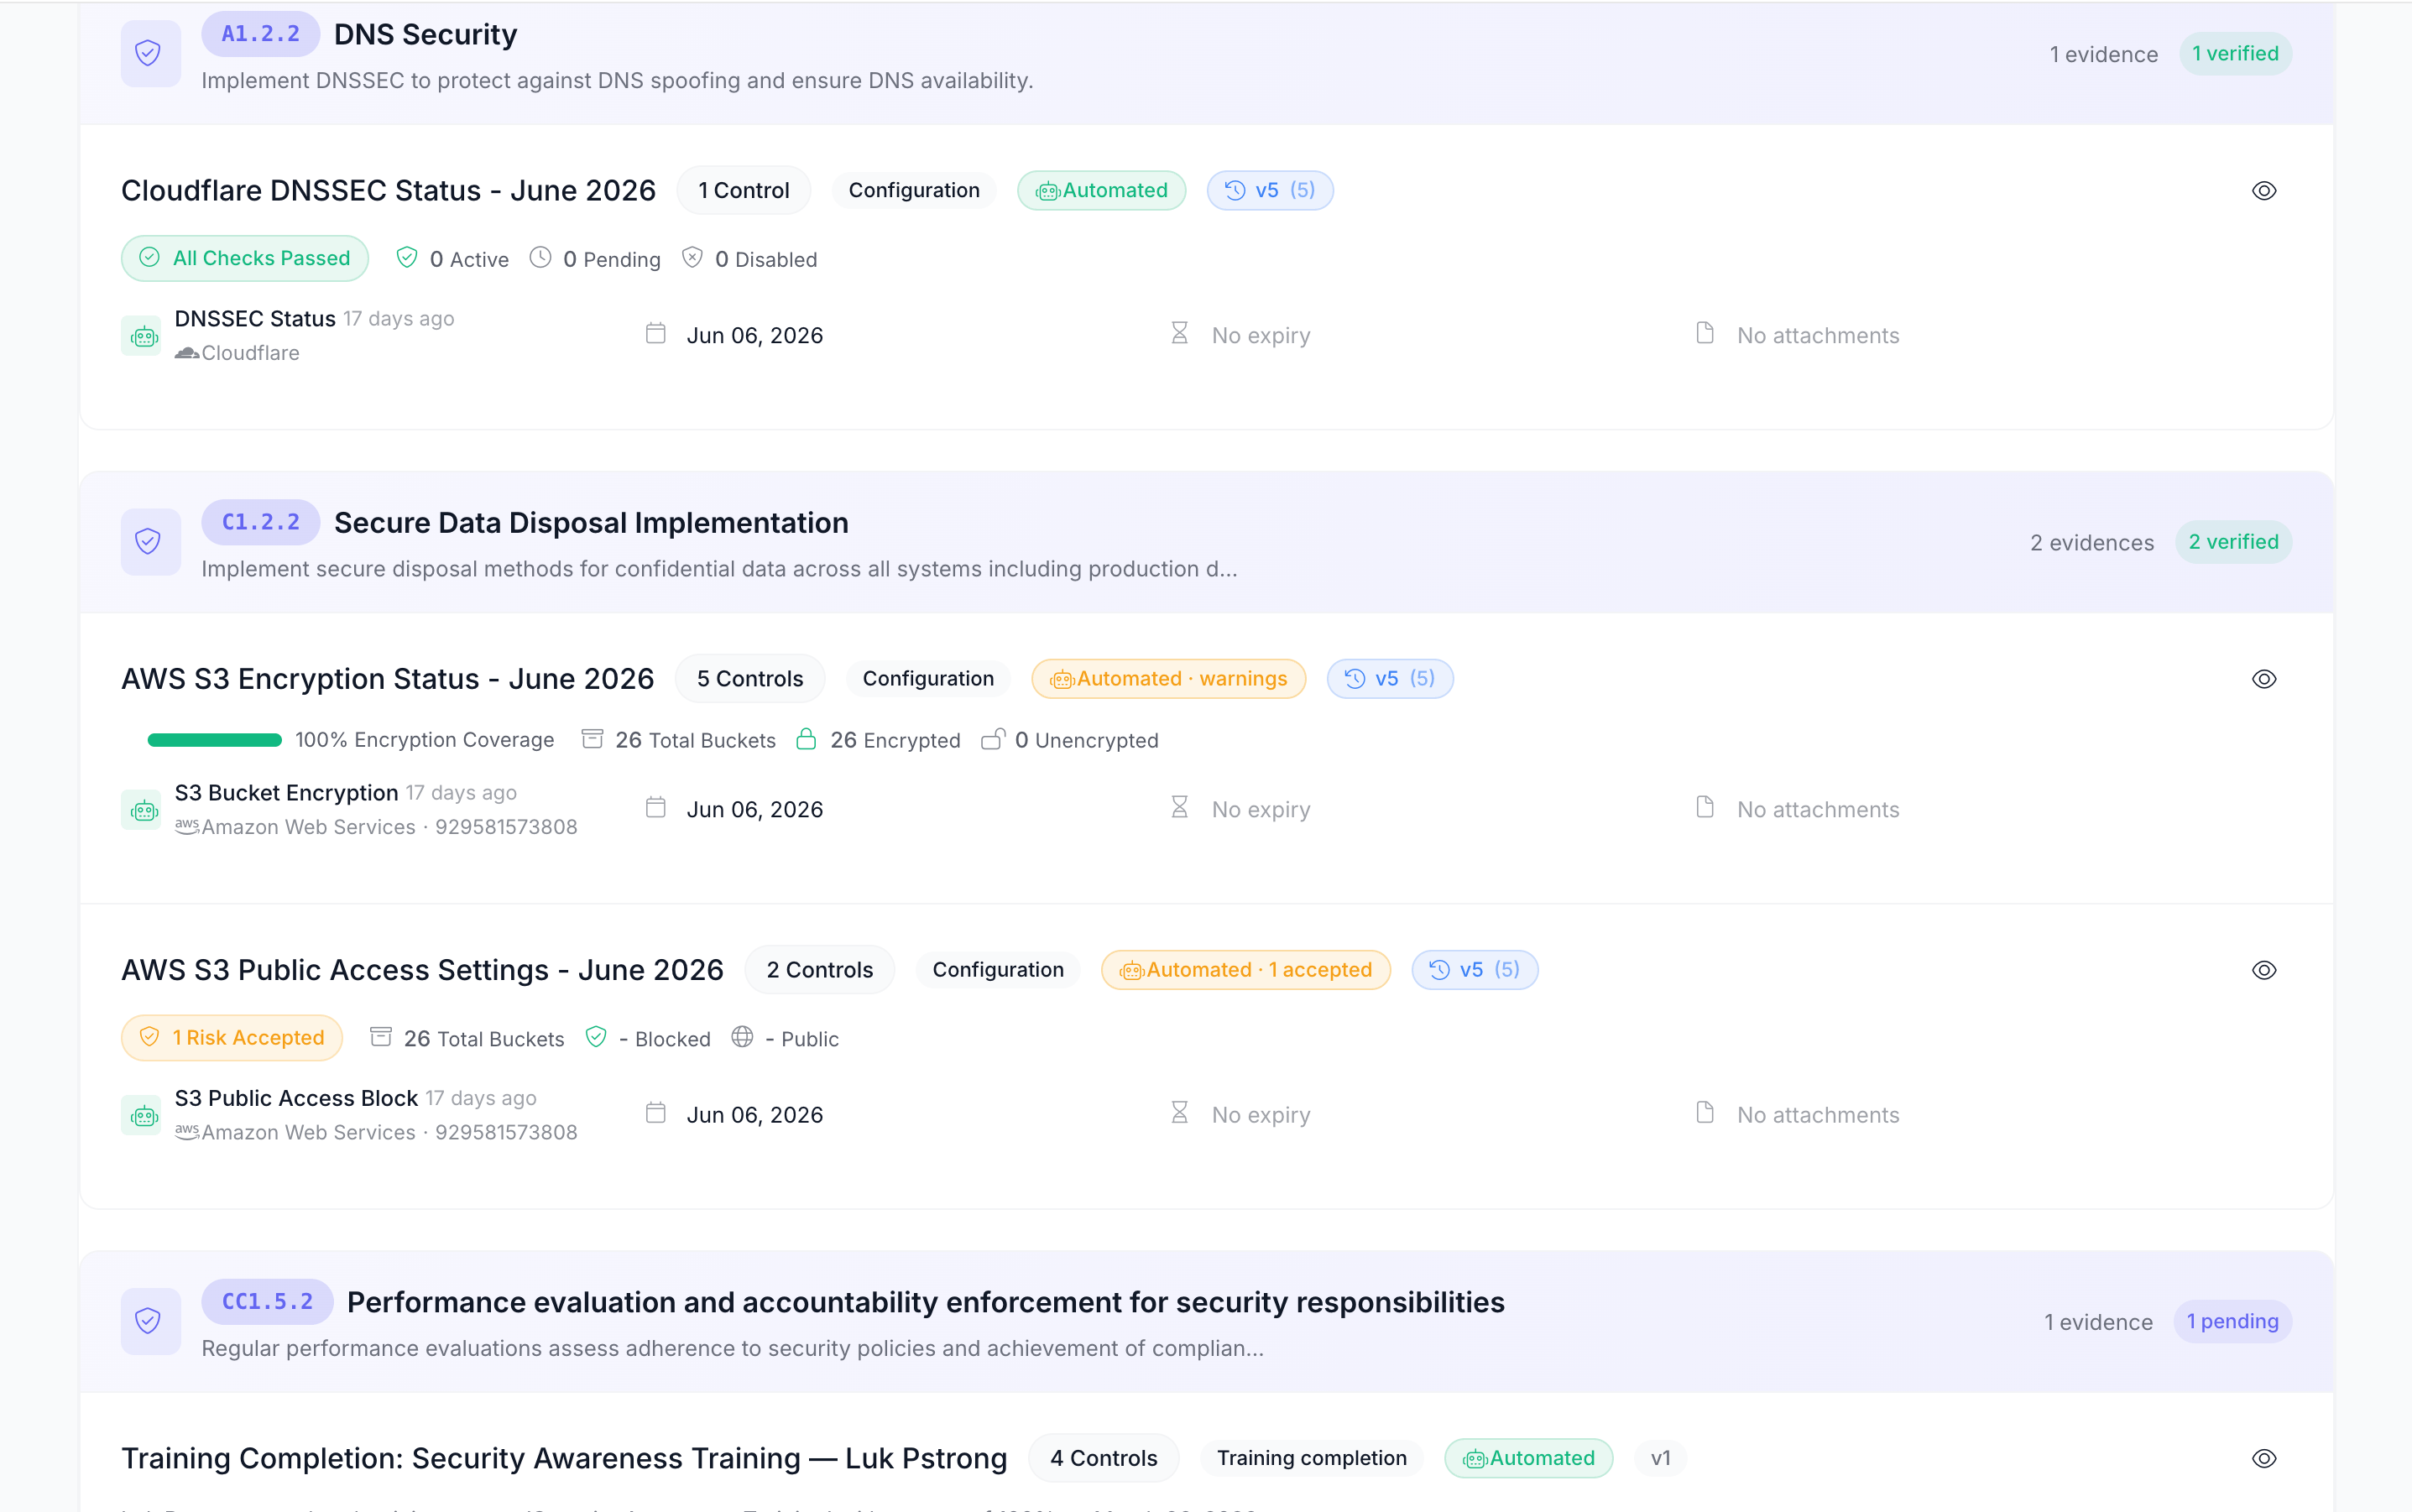Click the shield icon beside A1.2.2 DNS Security

pos(149,54)
